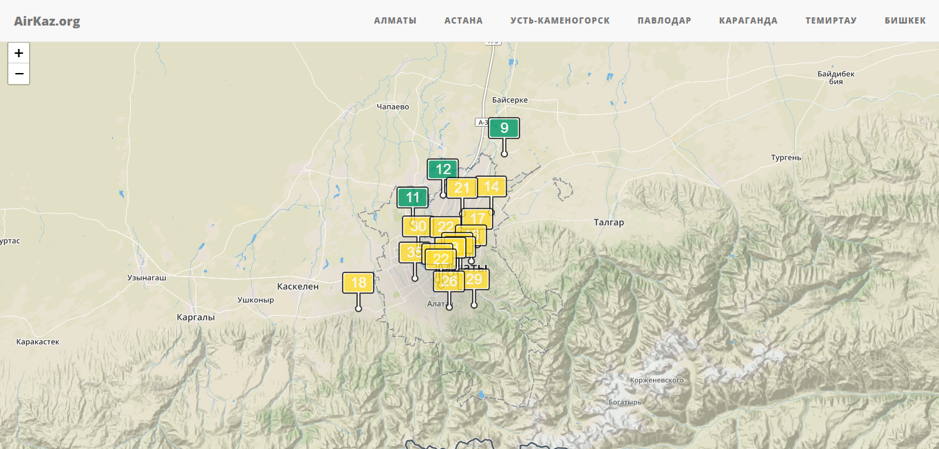Open the yellow marker labeled 30
939x449 pixels.
coord(414,226)
